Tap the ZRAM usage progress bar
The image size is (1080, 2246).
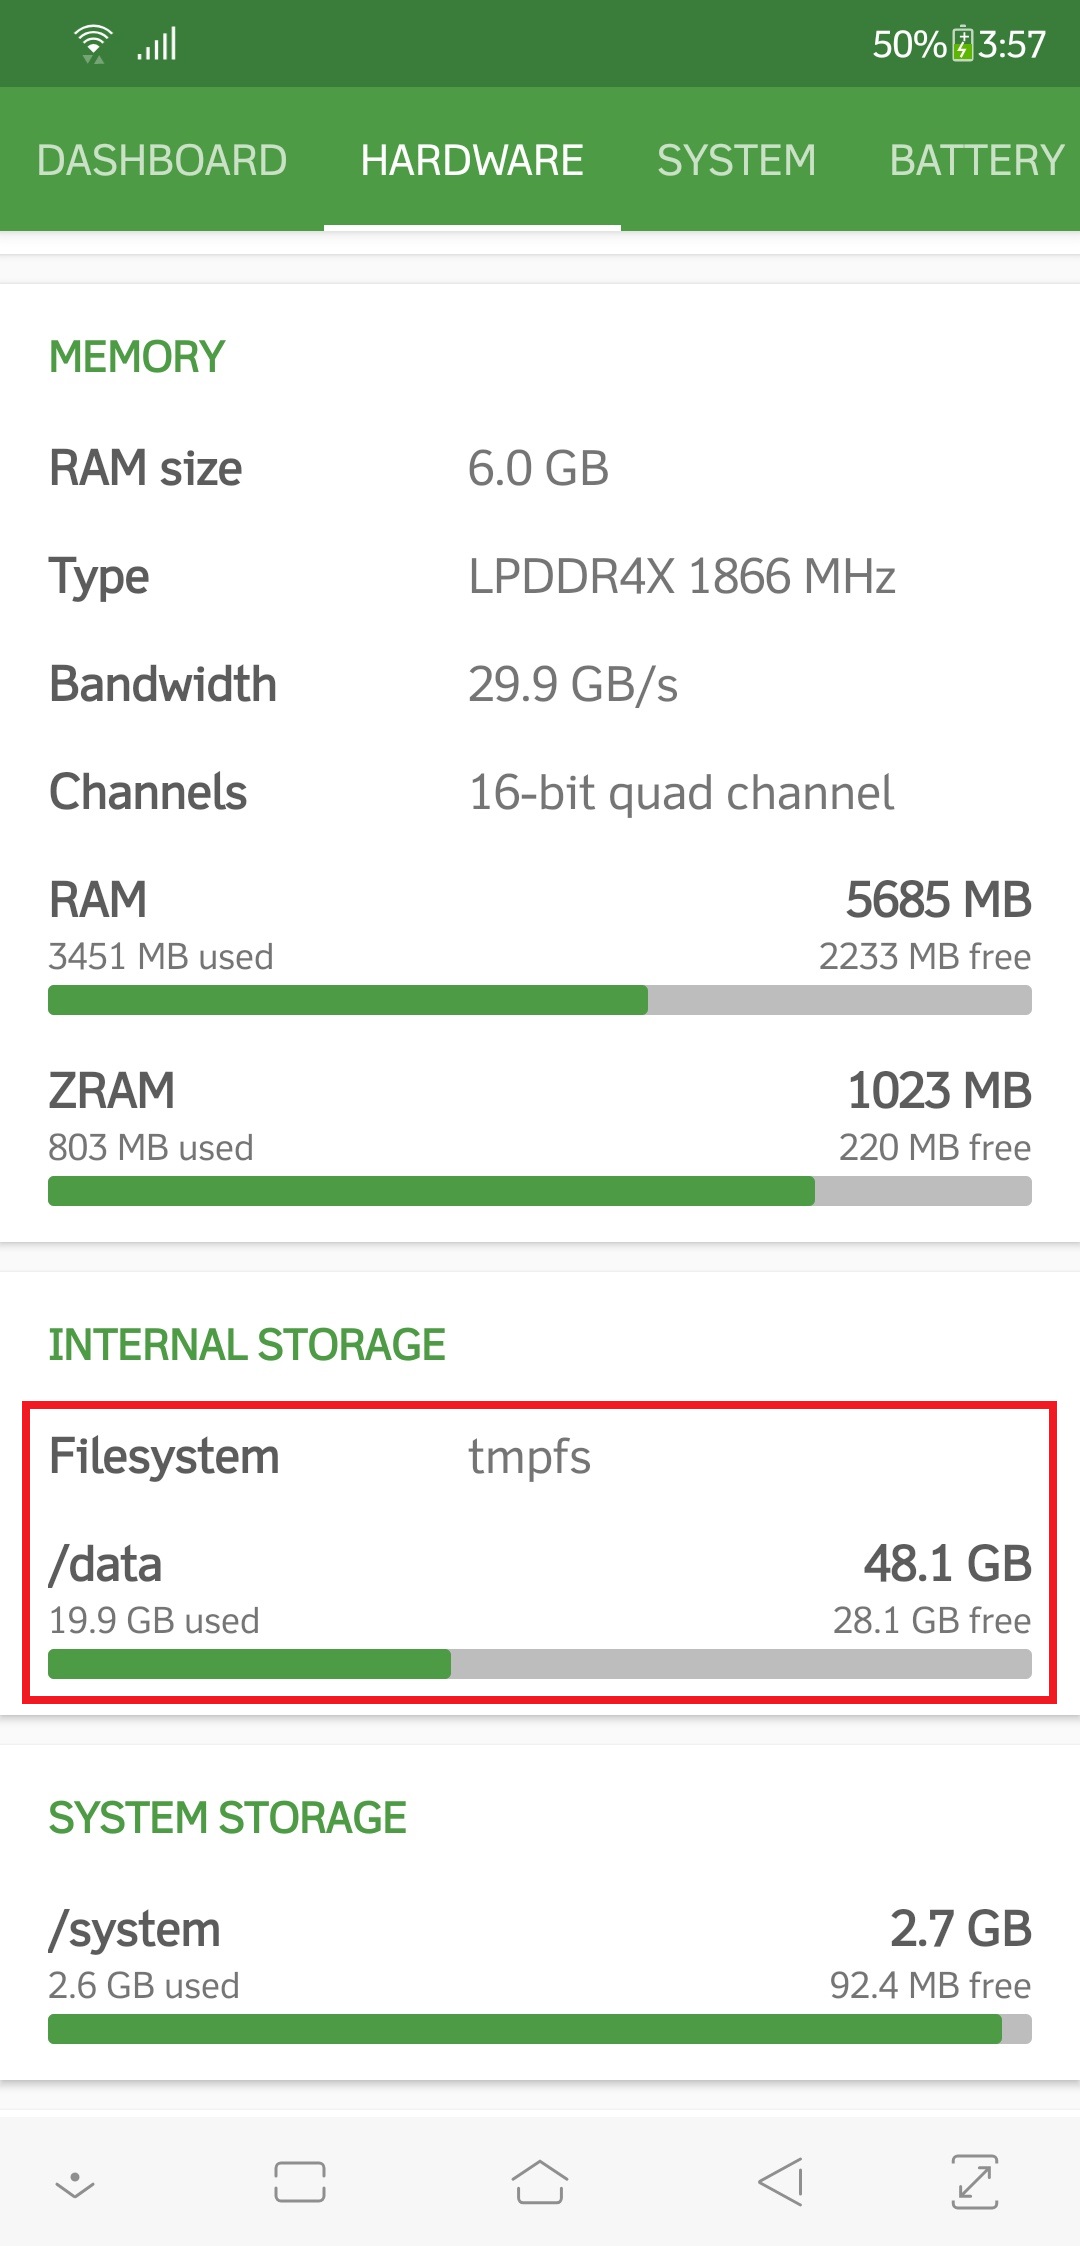click(x=540, y=1191)
